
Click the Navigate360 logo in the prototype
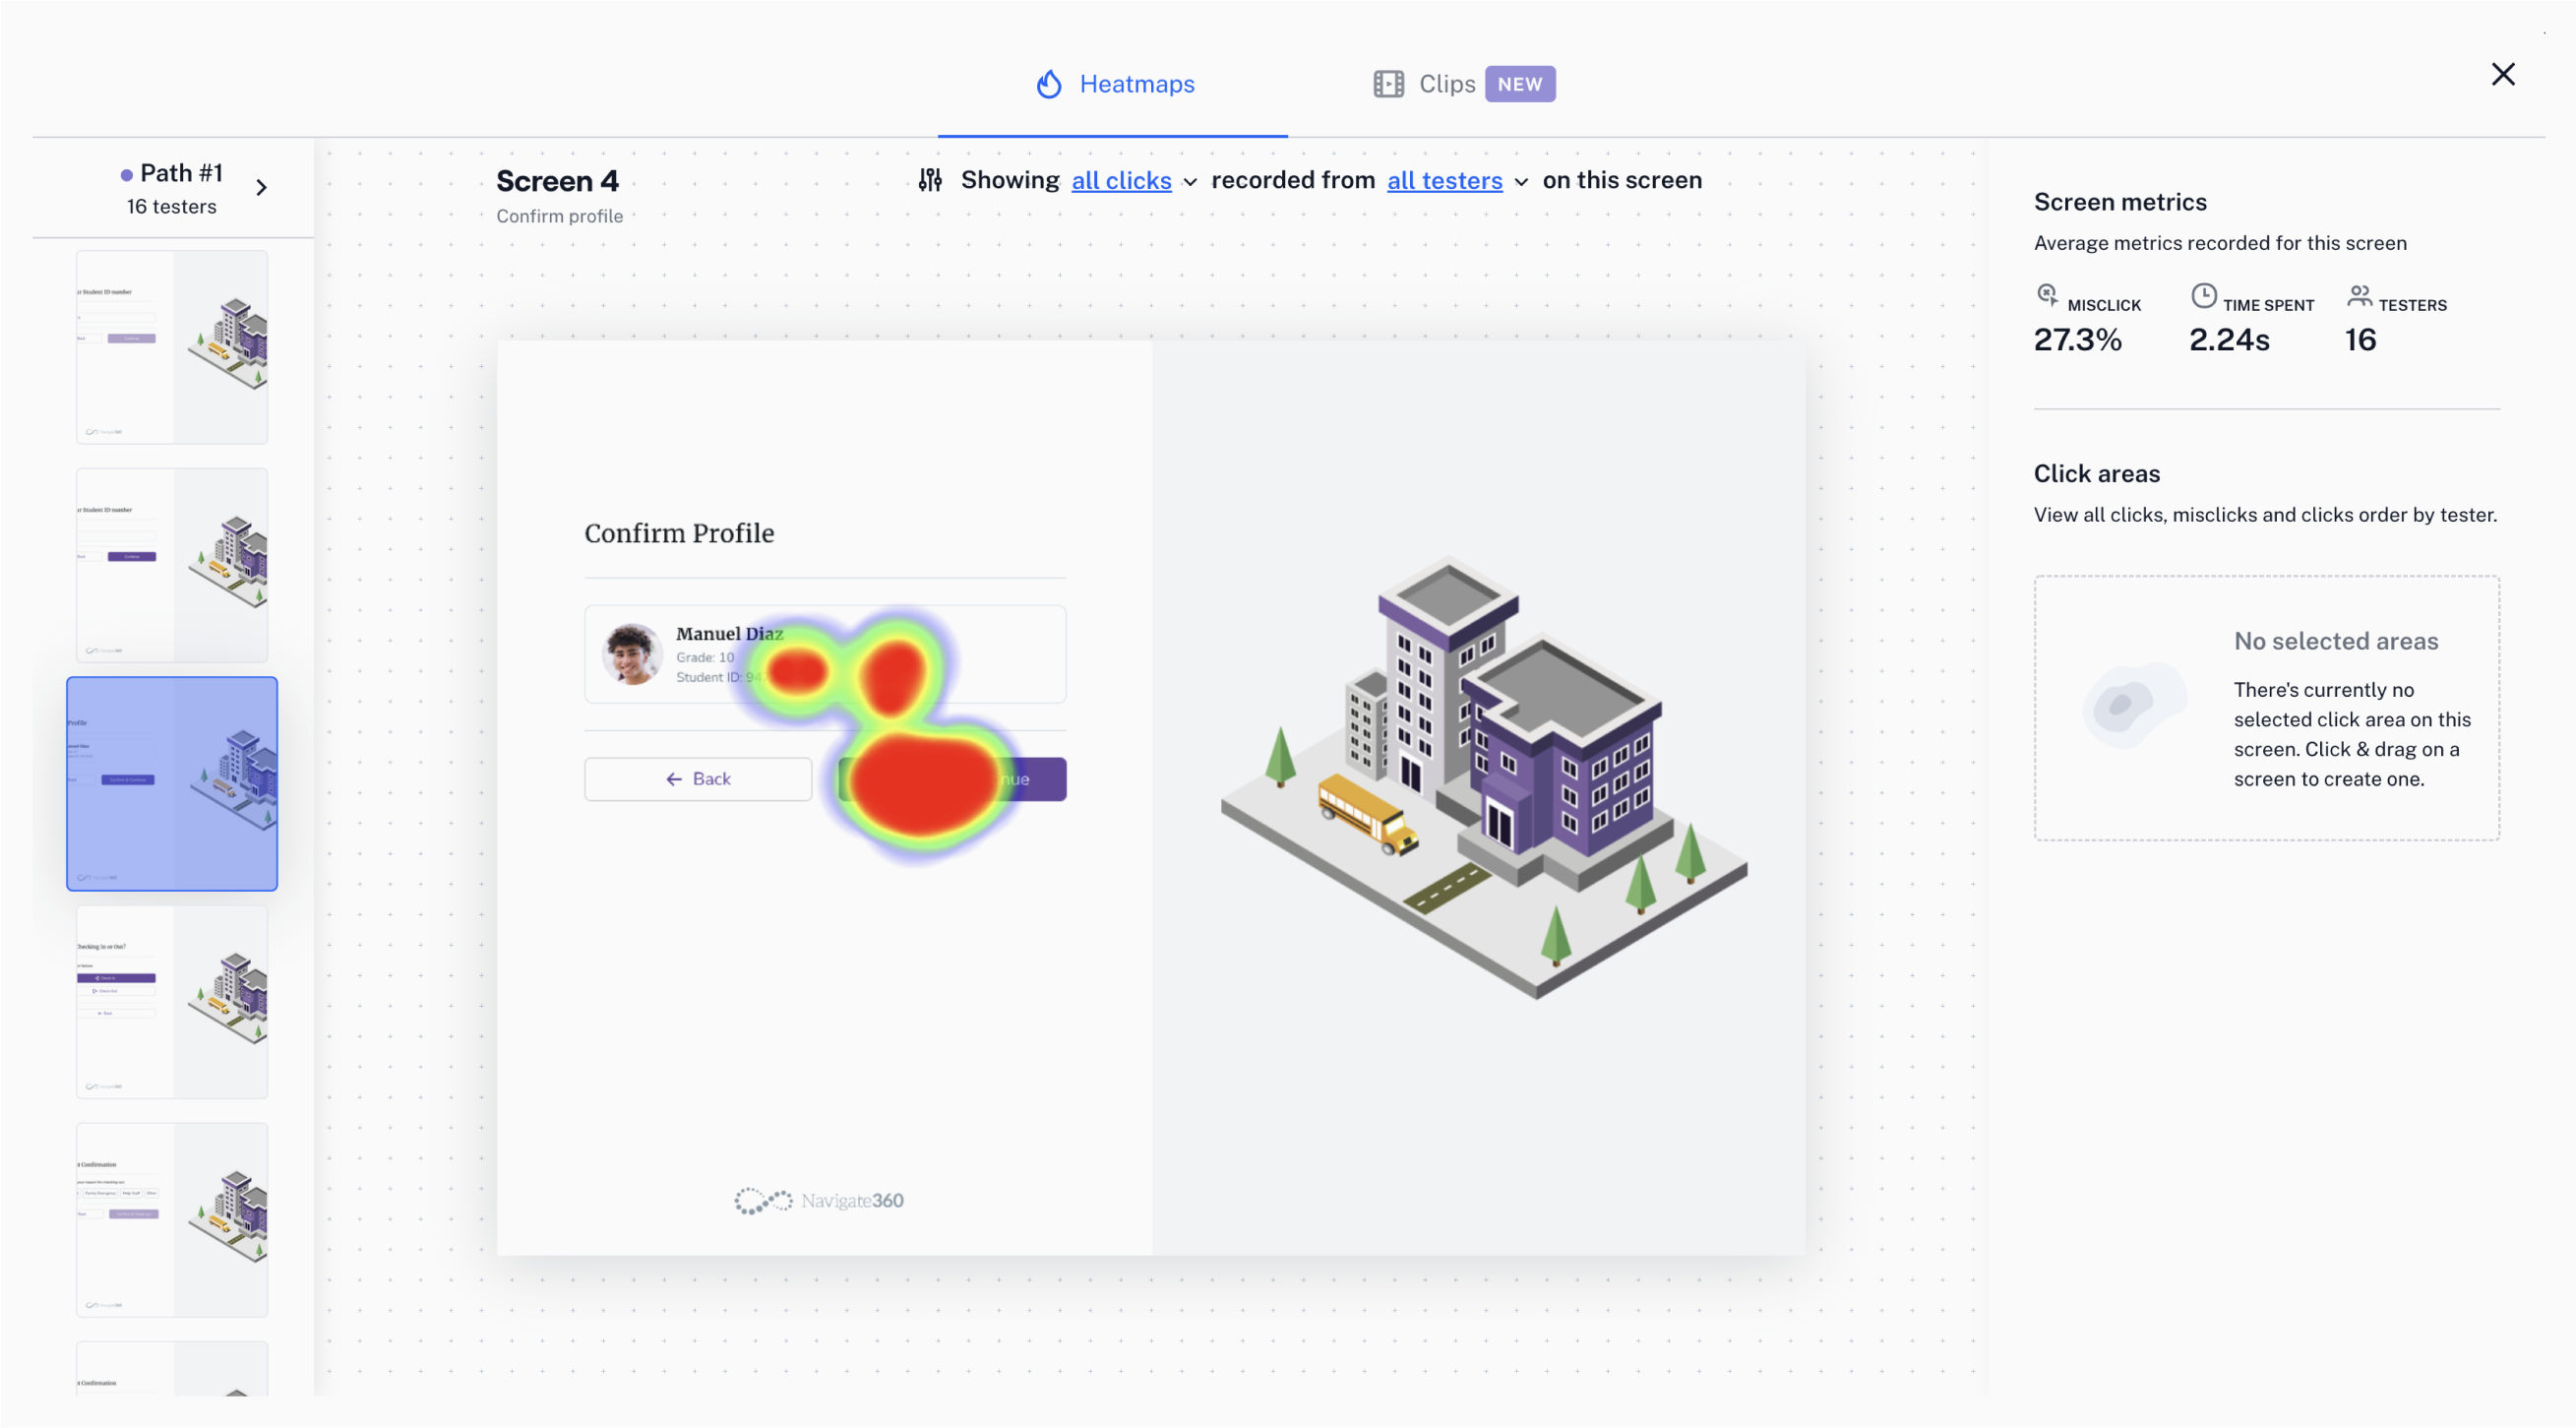819,1200
